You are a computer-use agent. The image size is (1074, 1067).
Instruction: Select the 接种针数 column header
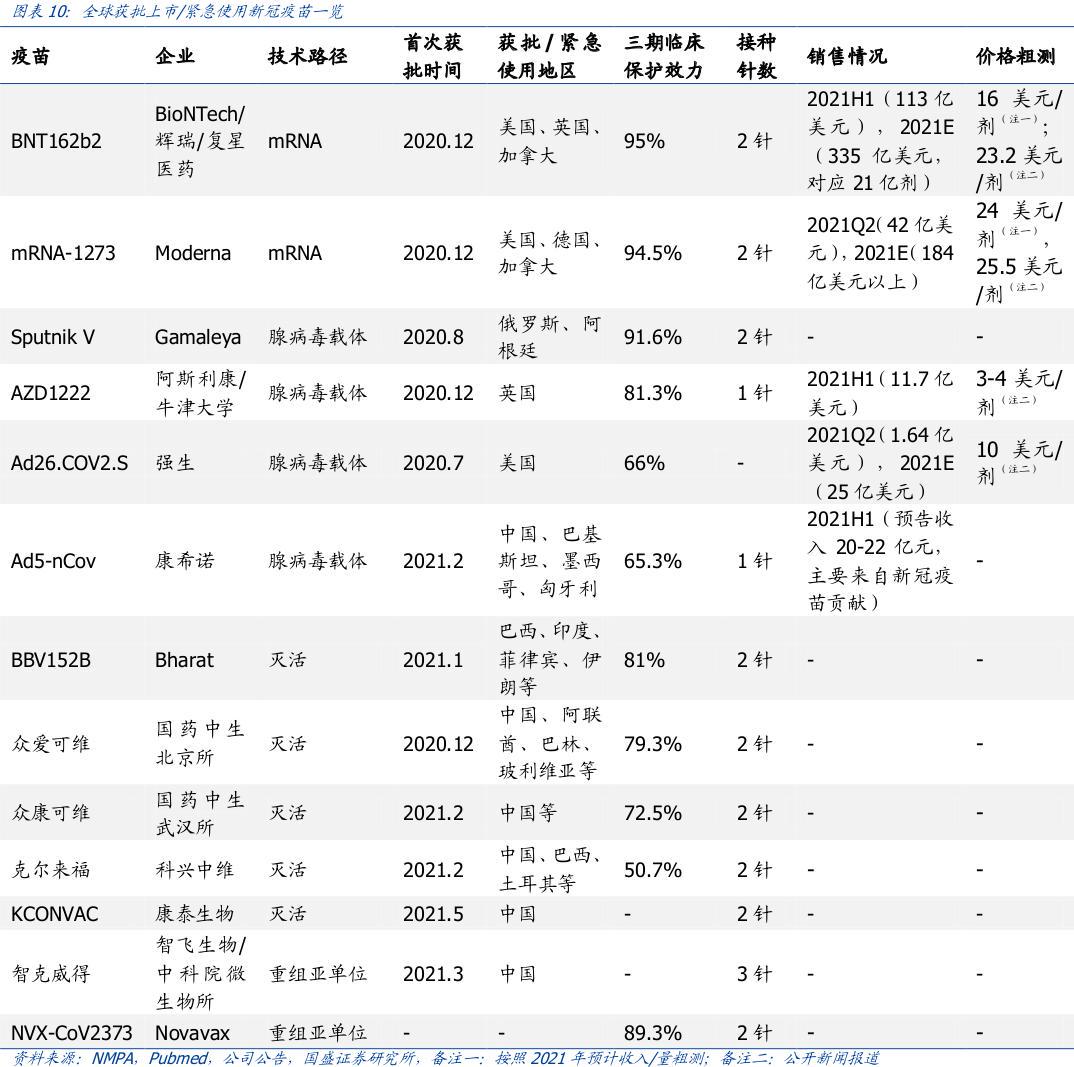(756, 56)
